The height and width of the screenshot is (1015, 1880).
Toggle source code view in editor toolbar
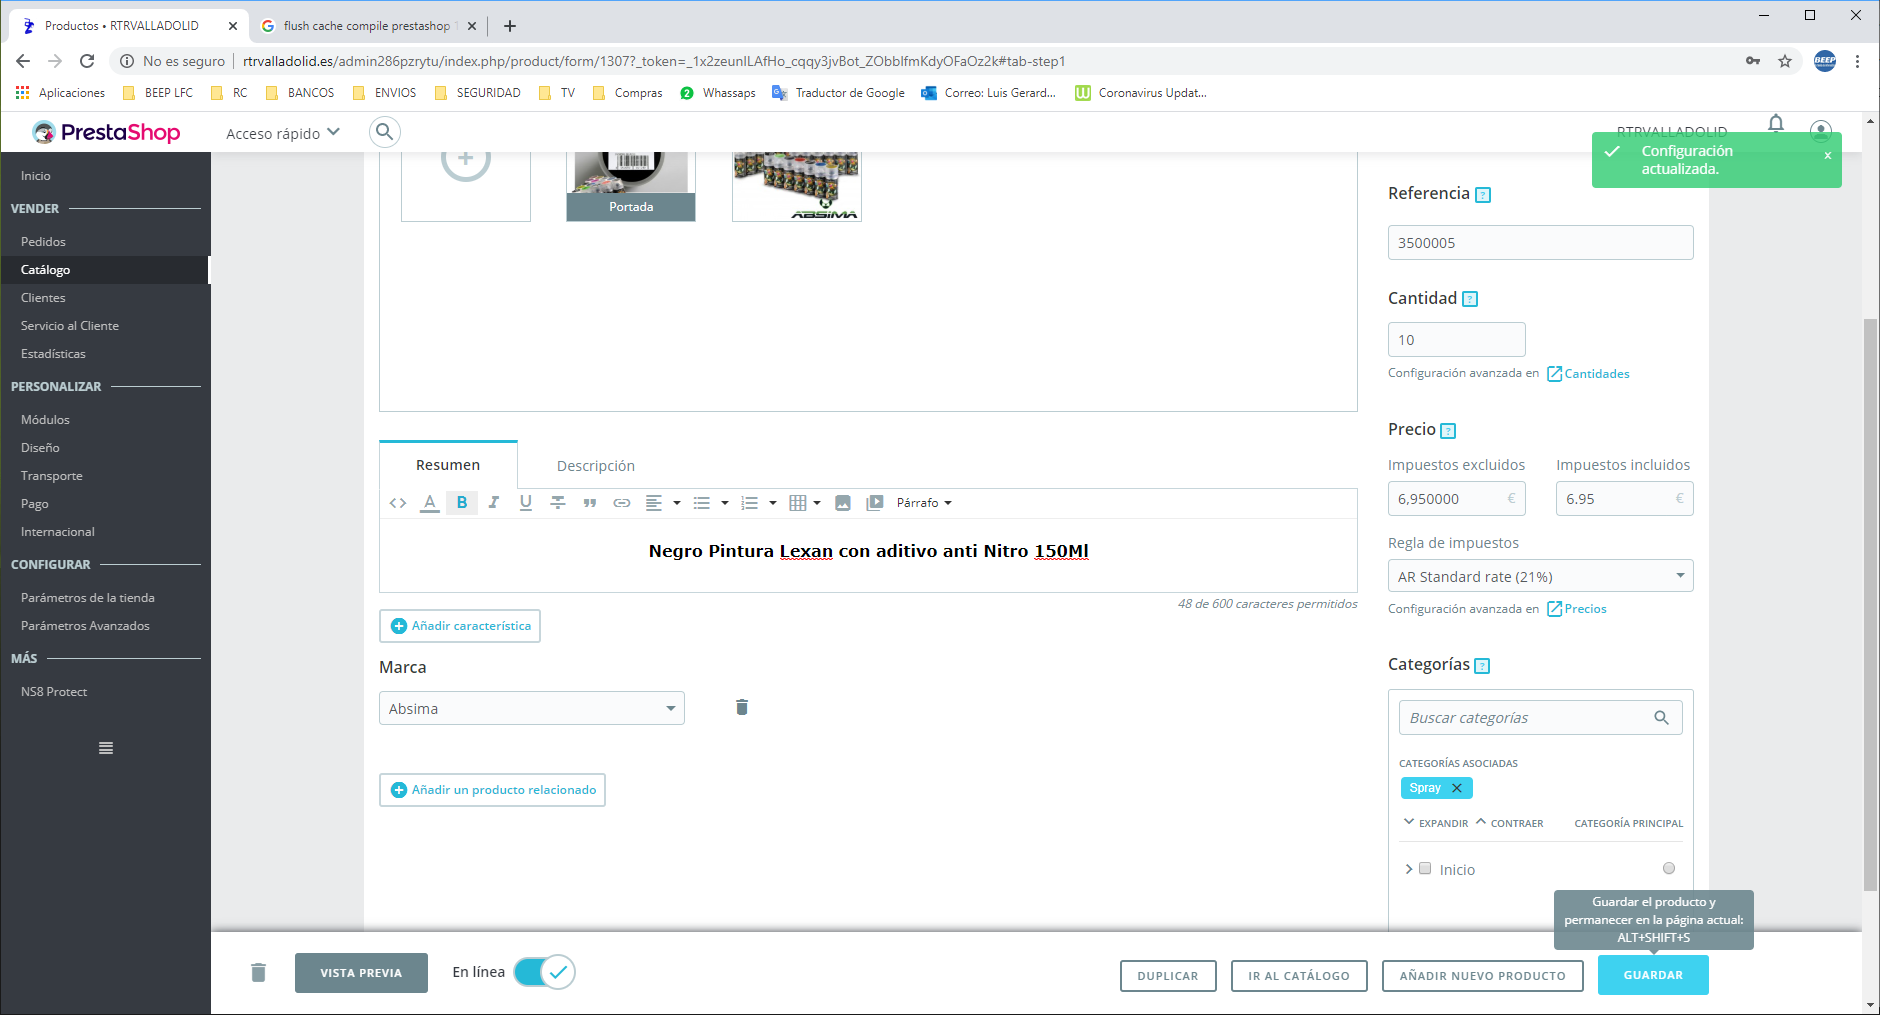[x=398, y=503]
